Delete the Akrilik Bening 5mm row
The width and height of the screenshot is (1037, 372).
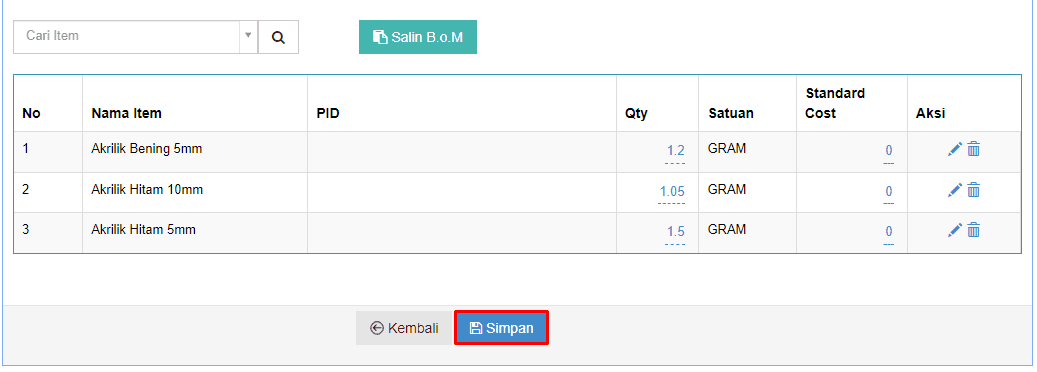[x=974, y=150]
